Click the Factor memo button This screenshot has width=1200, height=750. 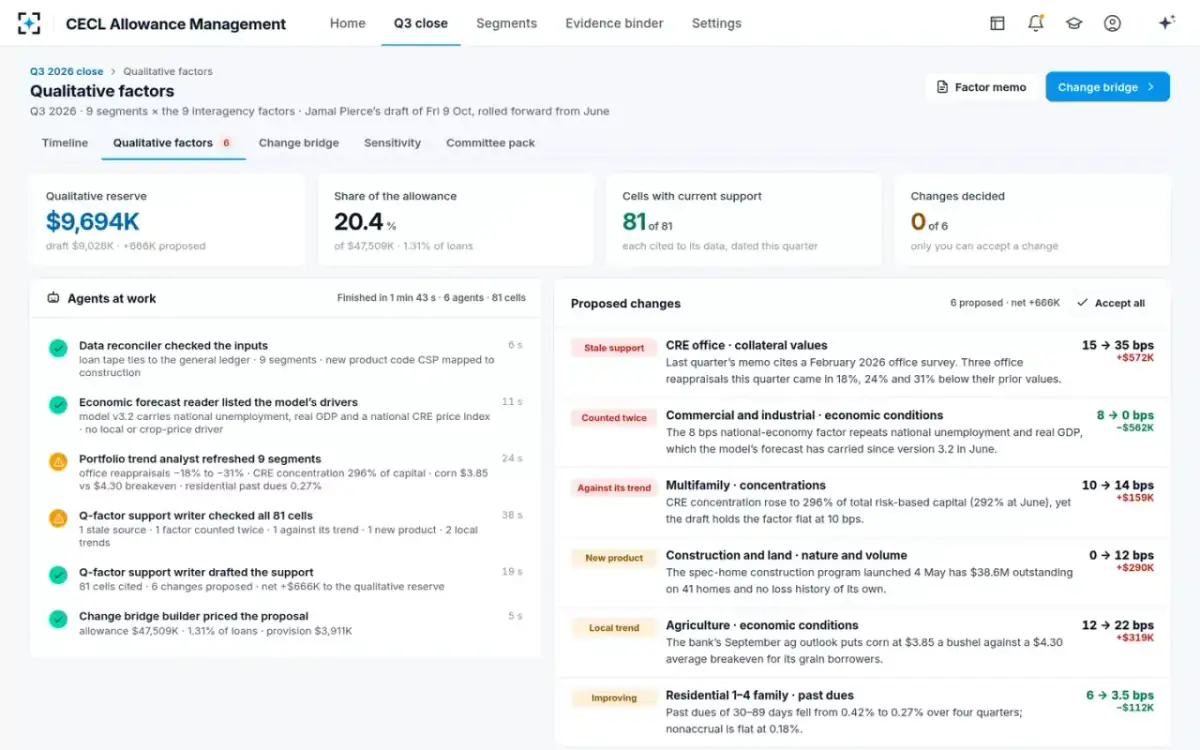coord(981,87)
